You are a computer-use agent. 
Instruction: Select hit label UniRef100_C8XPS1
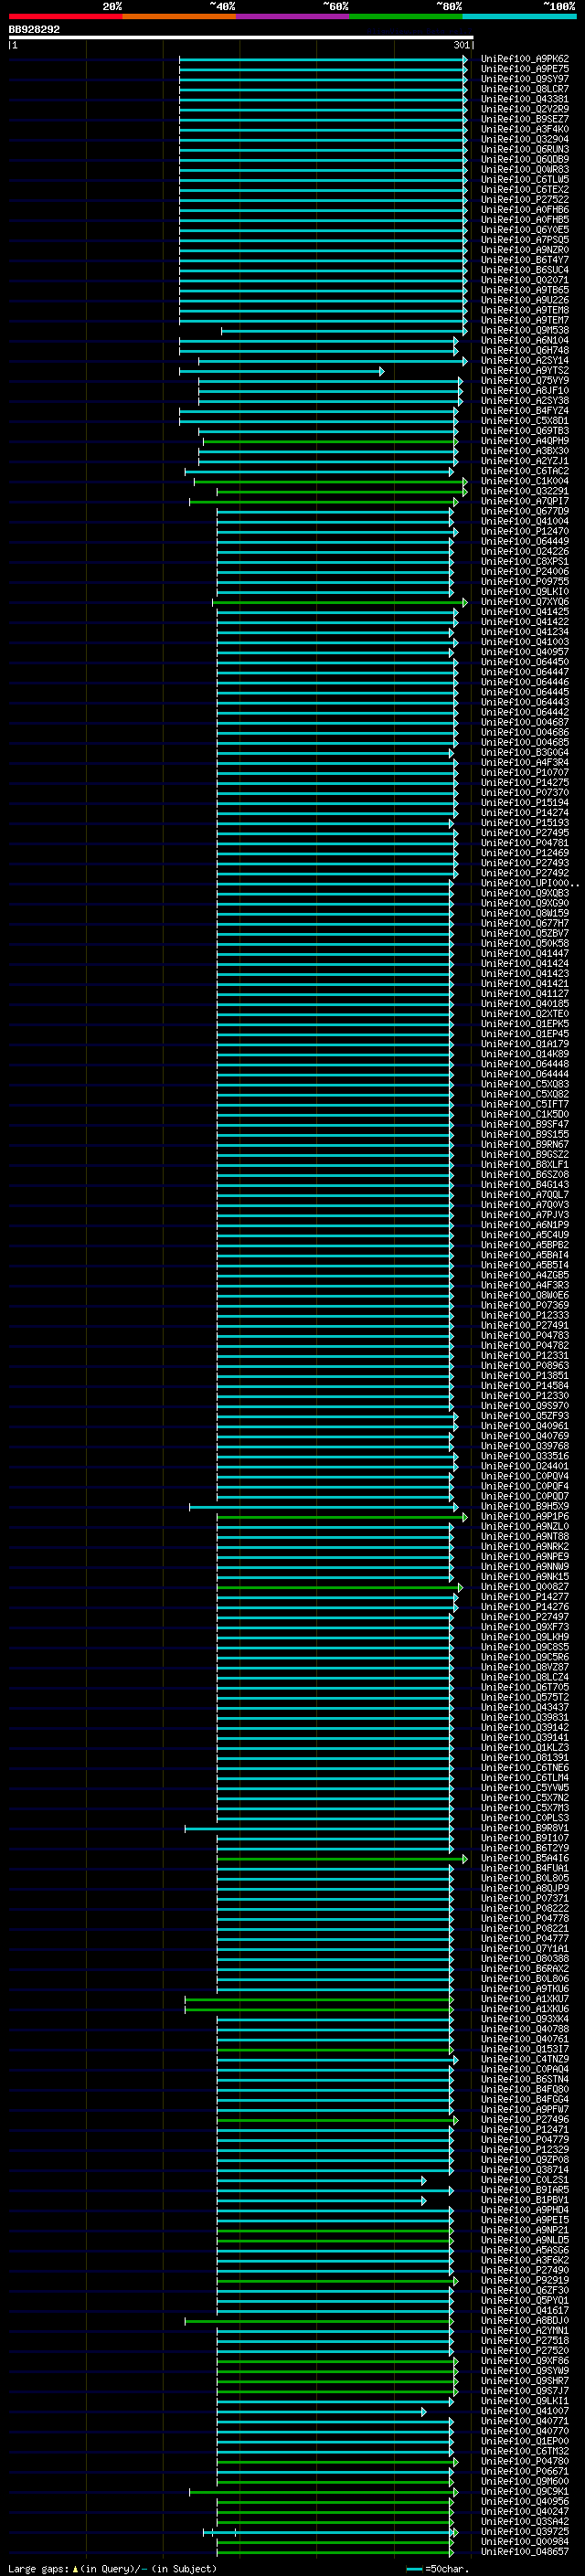[525, 561]
